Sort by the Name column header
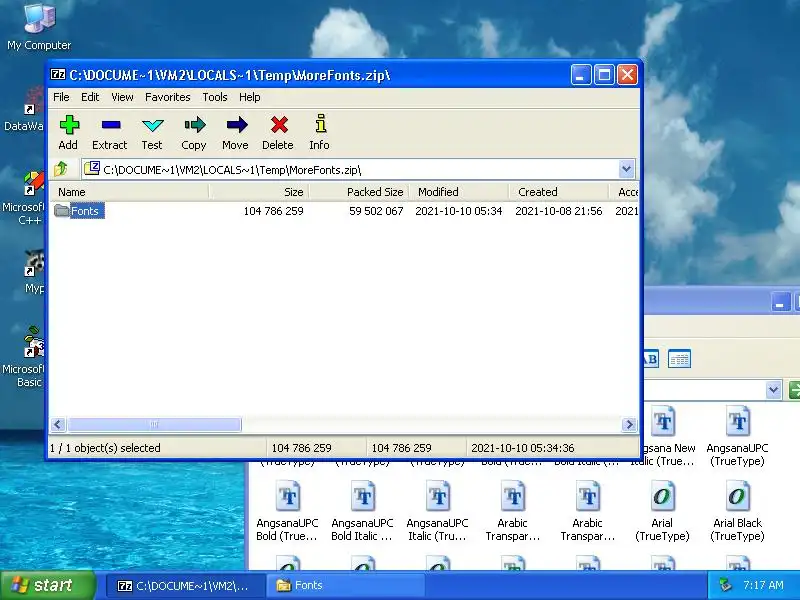The image size is (800, 600). (x=129, y=192)
